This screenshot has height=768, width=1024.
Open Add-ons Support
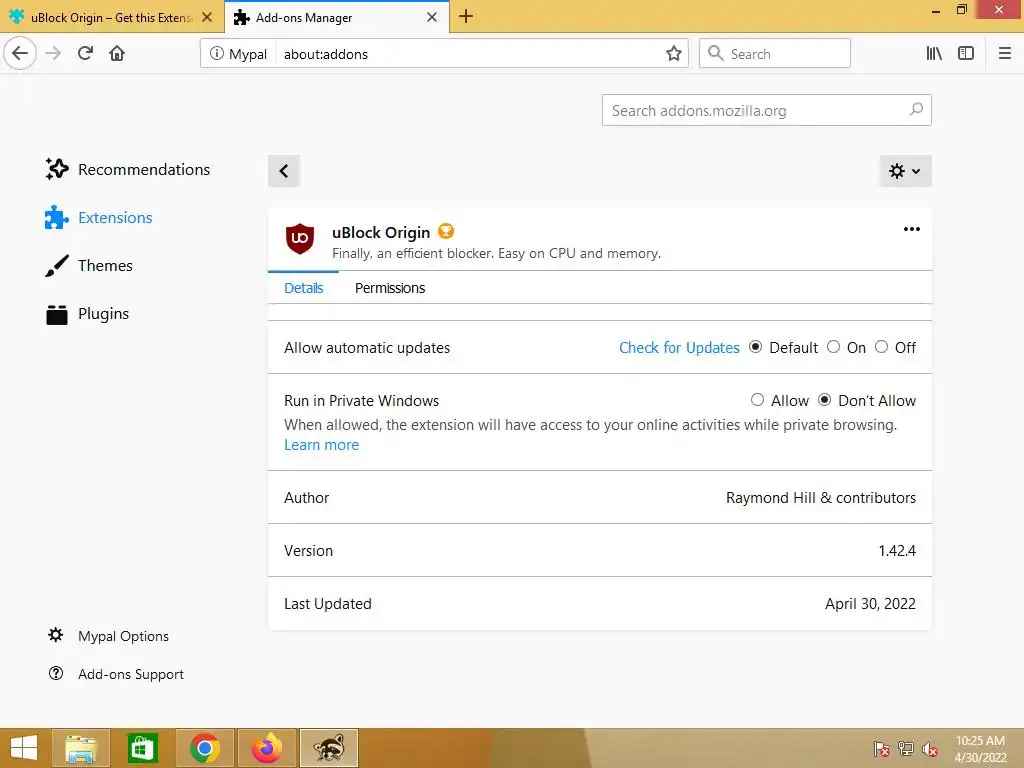(x=116, y=674)
